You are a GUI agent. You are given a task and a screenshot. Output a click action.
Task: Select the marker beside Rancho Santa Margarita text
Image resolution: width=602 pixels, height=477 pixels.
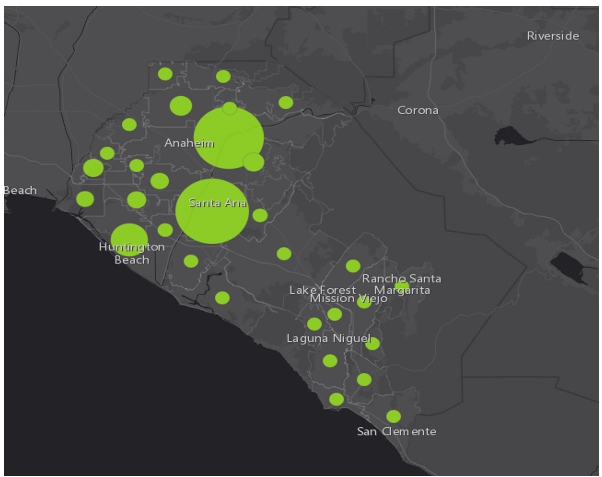pos(401,288)
